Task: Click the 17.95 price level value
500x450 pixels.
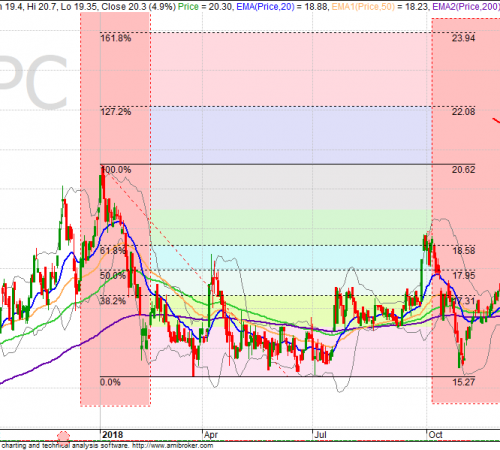Action: (463, 276)
